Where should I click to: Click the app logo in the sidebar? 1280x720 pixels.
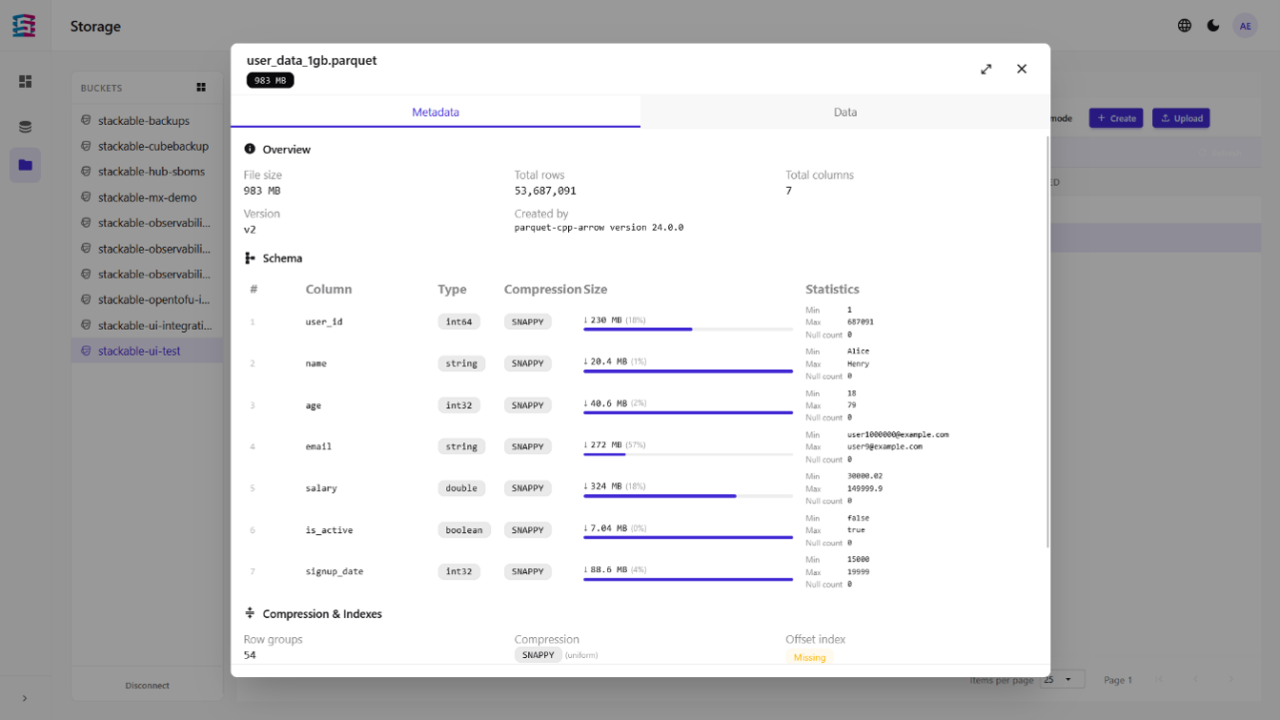pyautogui.click(x=25, y=26)
